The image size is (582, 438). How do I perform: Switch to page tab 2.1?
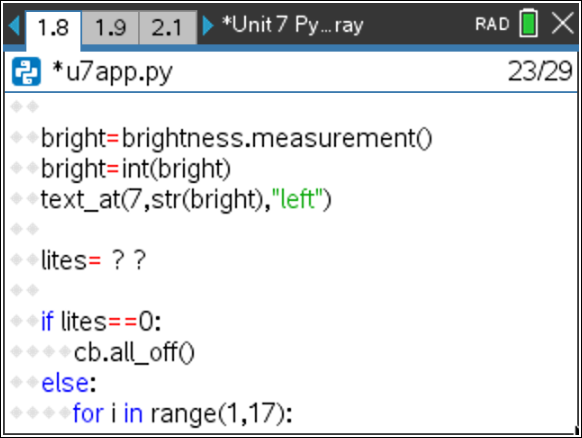tap(168, 27)
